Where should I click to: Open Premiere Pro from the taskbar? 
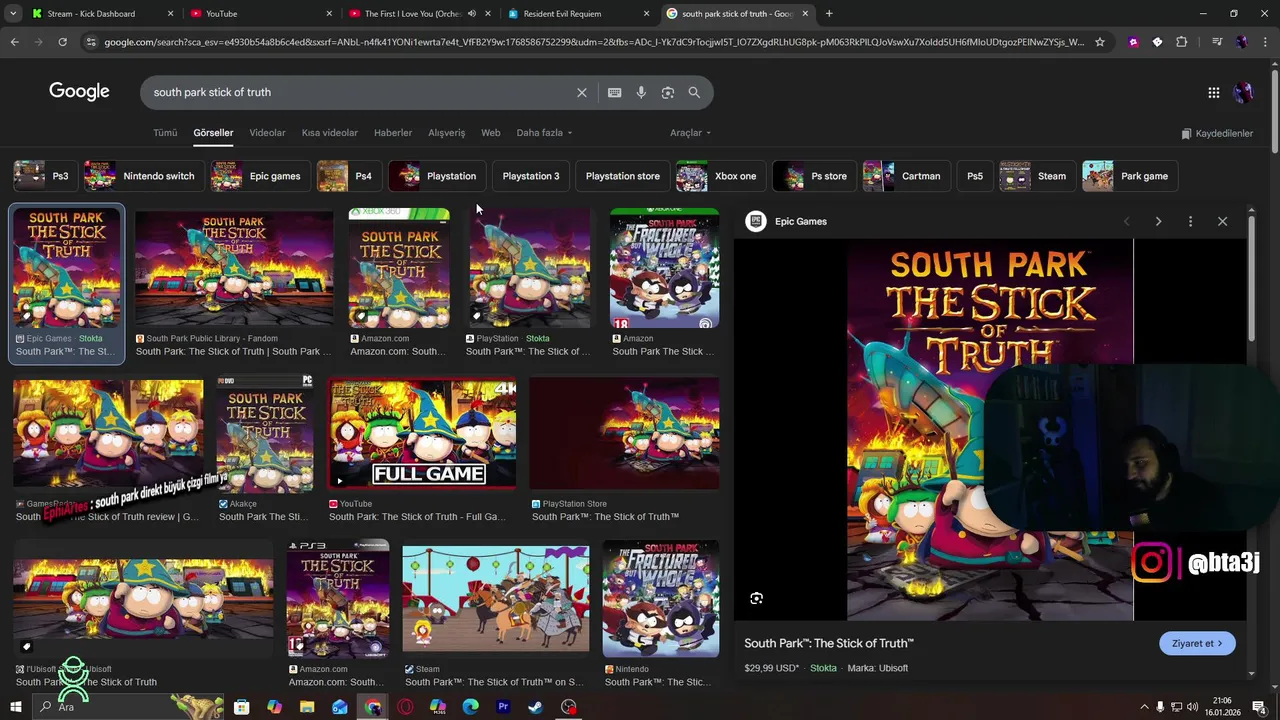503,707
